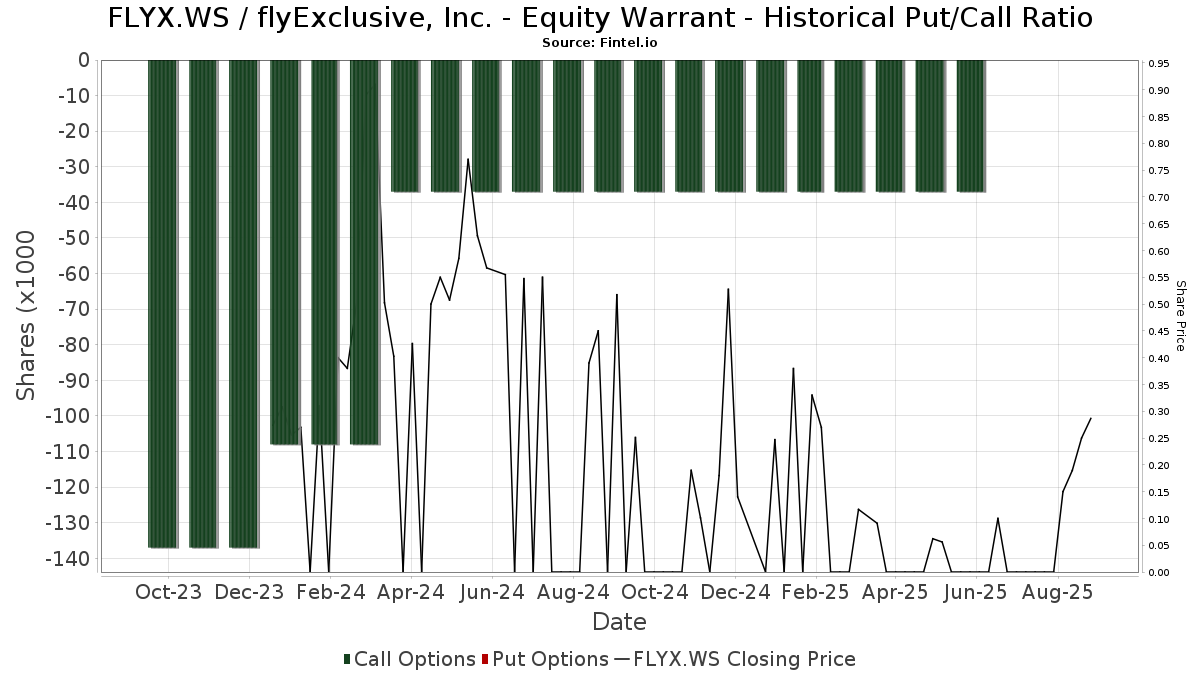This screenshot has width=1200, height=675.
Task: Click the 0.25 share price tick label
Action: [x=1159, y=439]
